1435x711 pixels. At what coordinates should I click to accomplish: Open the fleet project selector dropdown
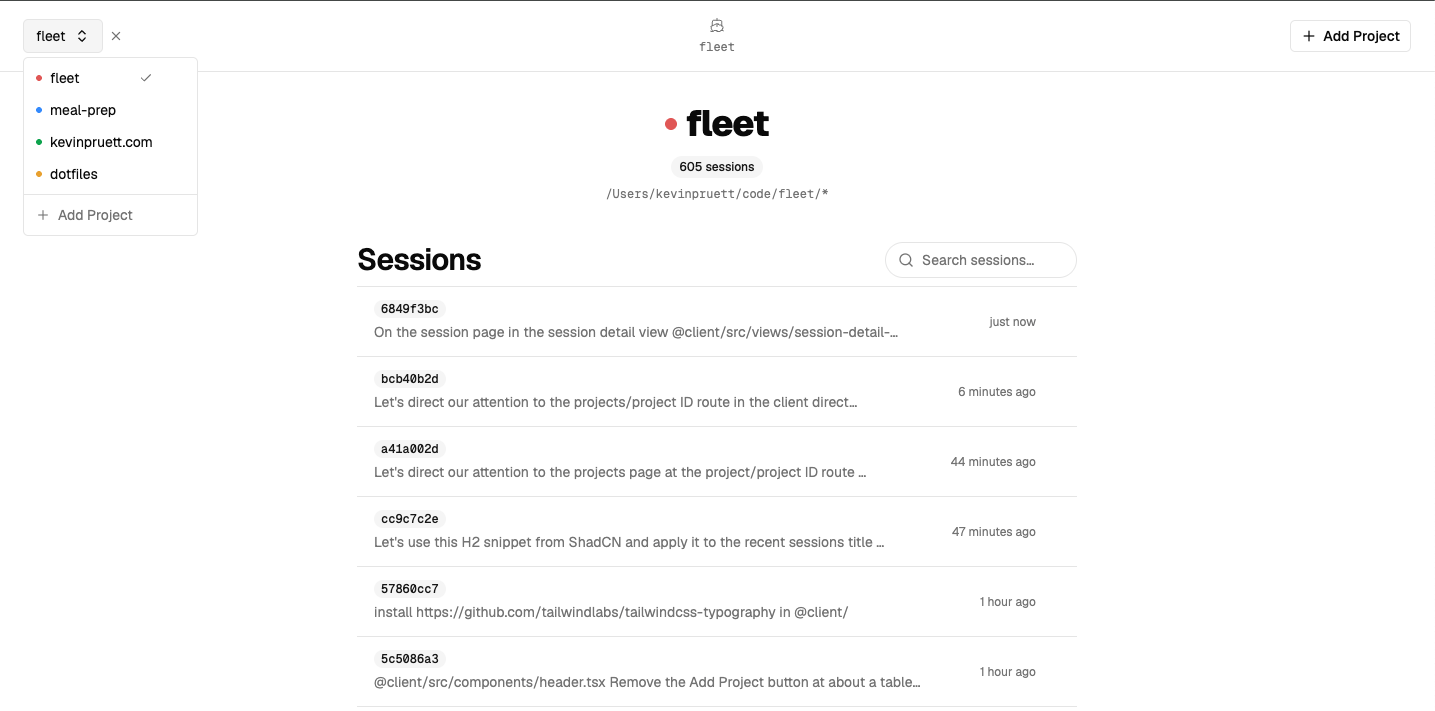[x=62, y=35]
